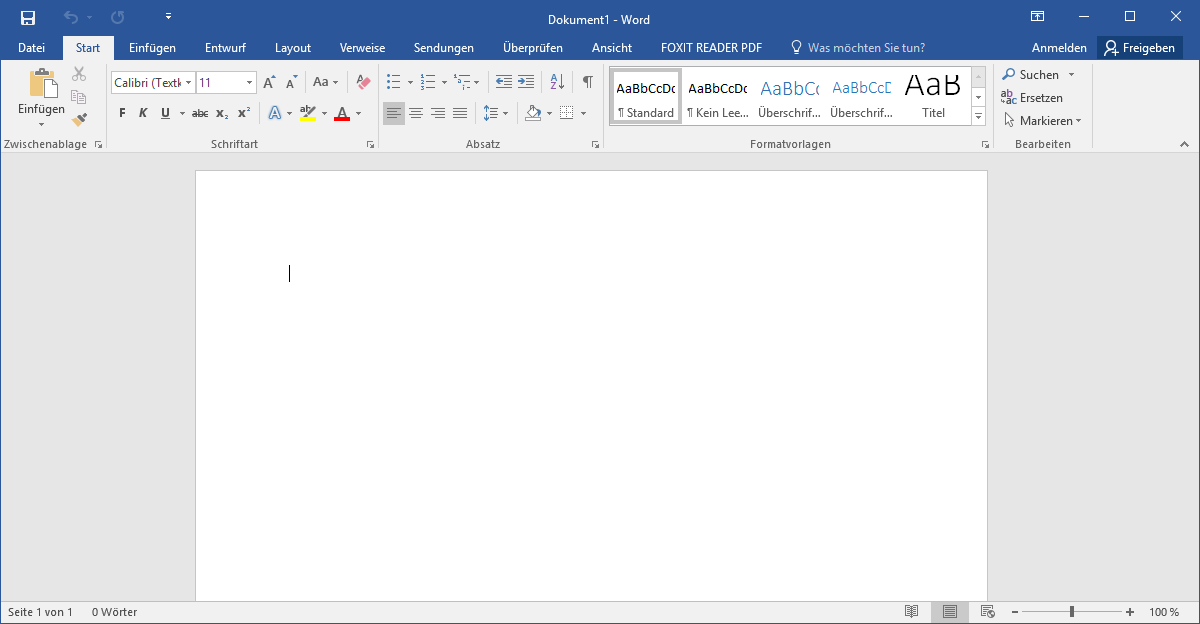1200x624 pixels.
Task: Open the line spacing dropdown
Action: pyautogui.click(x=496, y=113)
